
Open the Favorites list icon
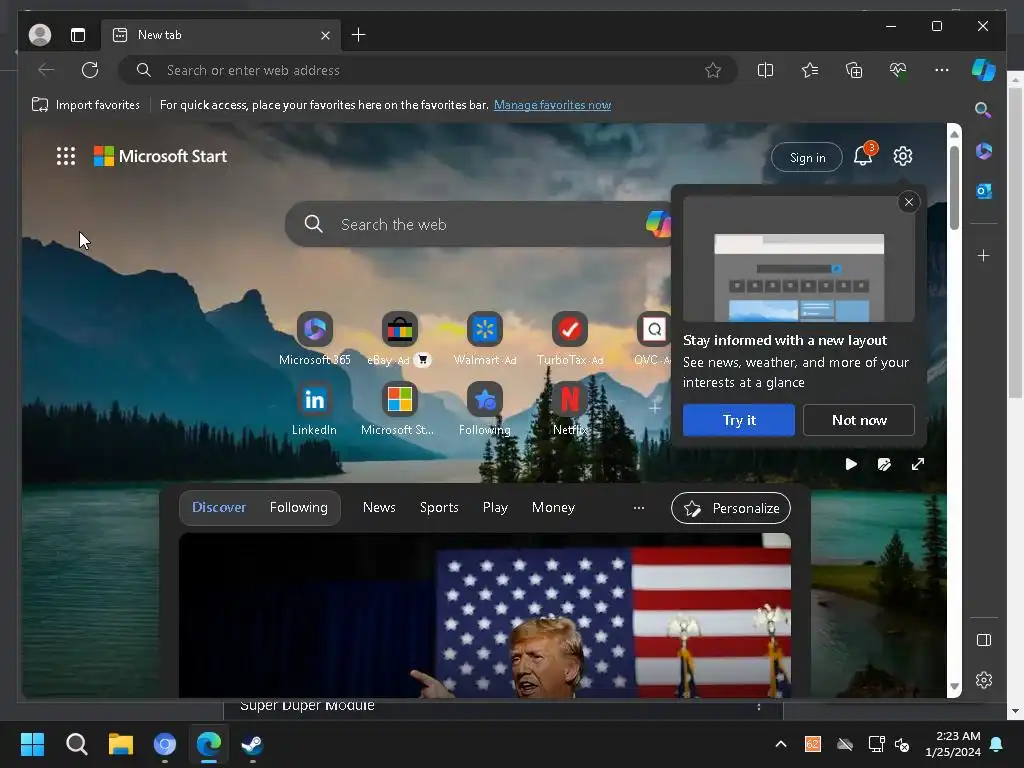pyautogui.click(x=810, y=70)
